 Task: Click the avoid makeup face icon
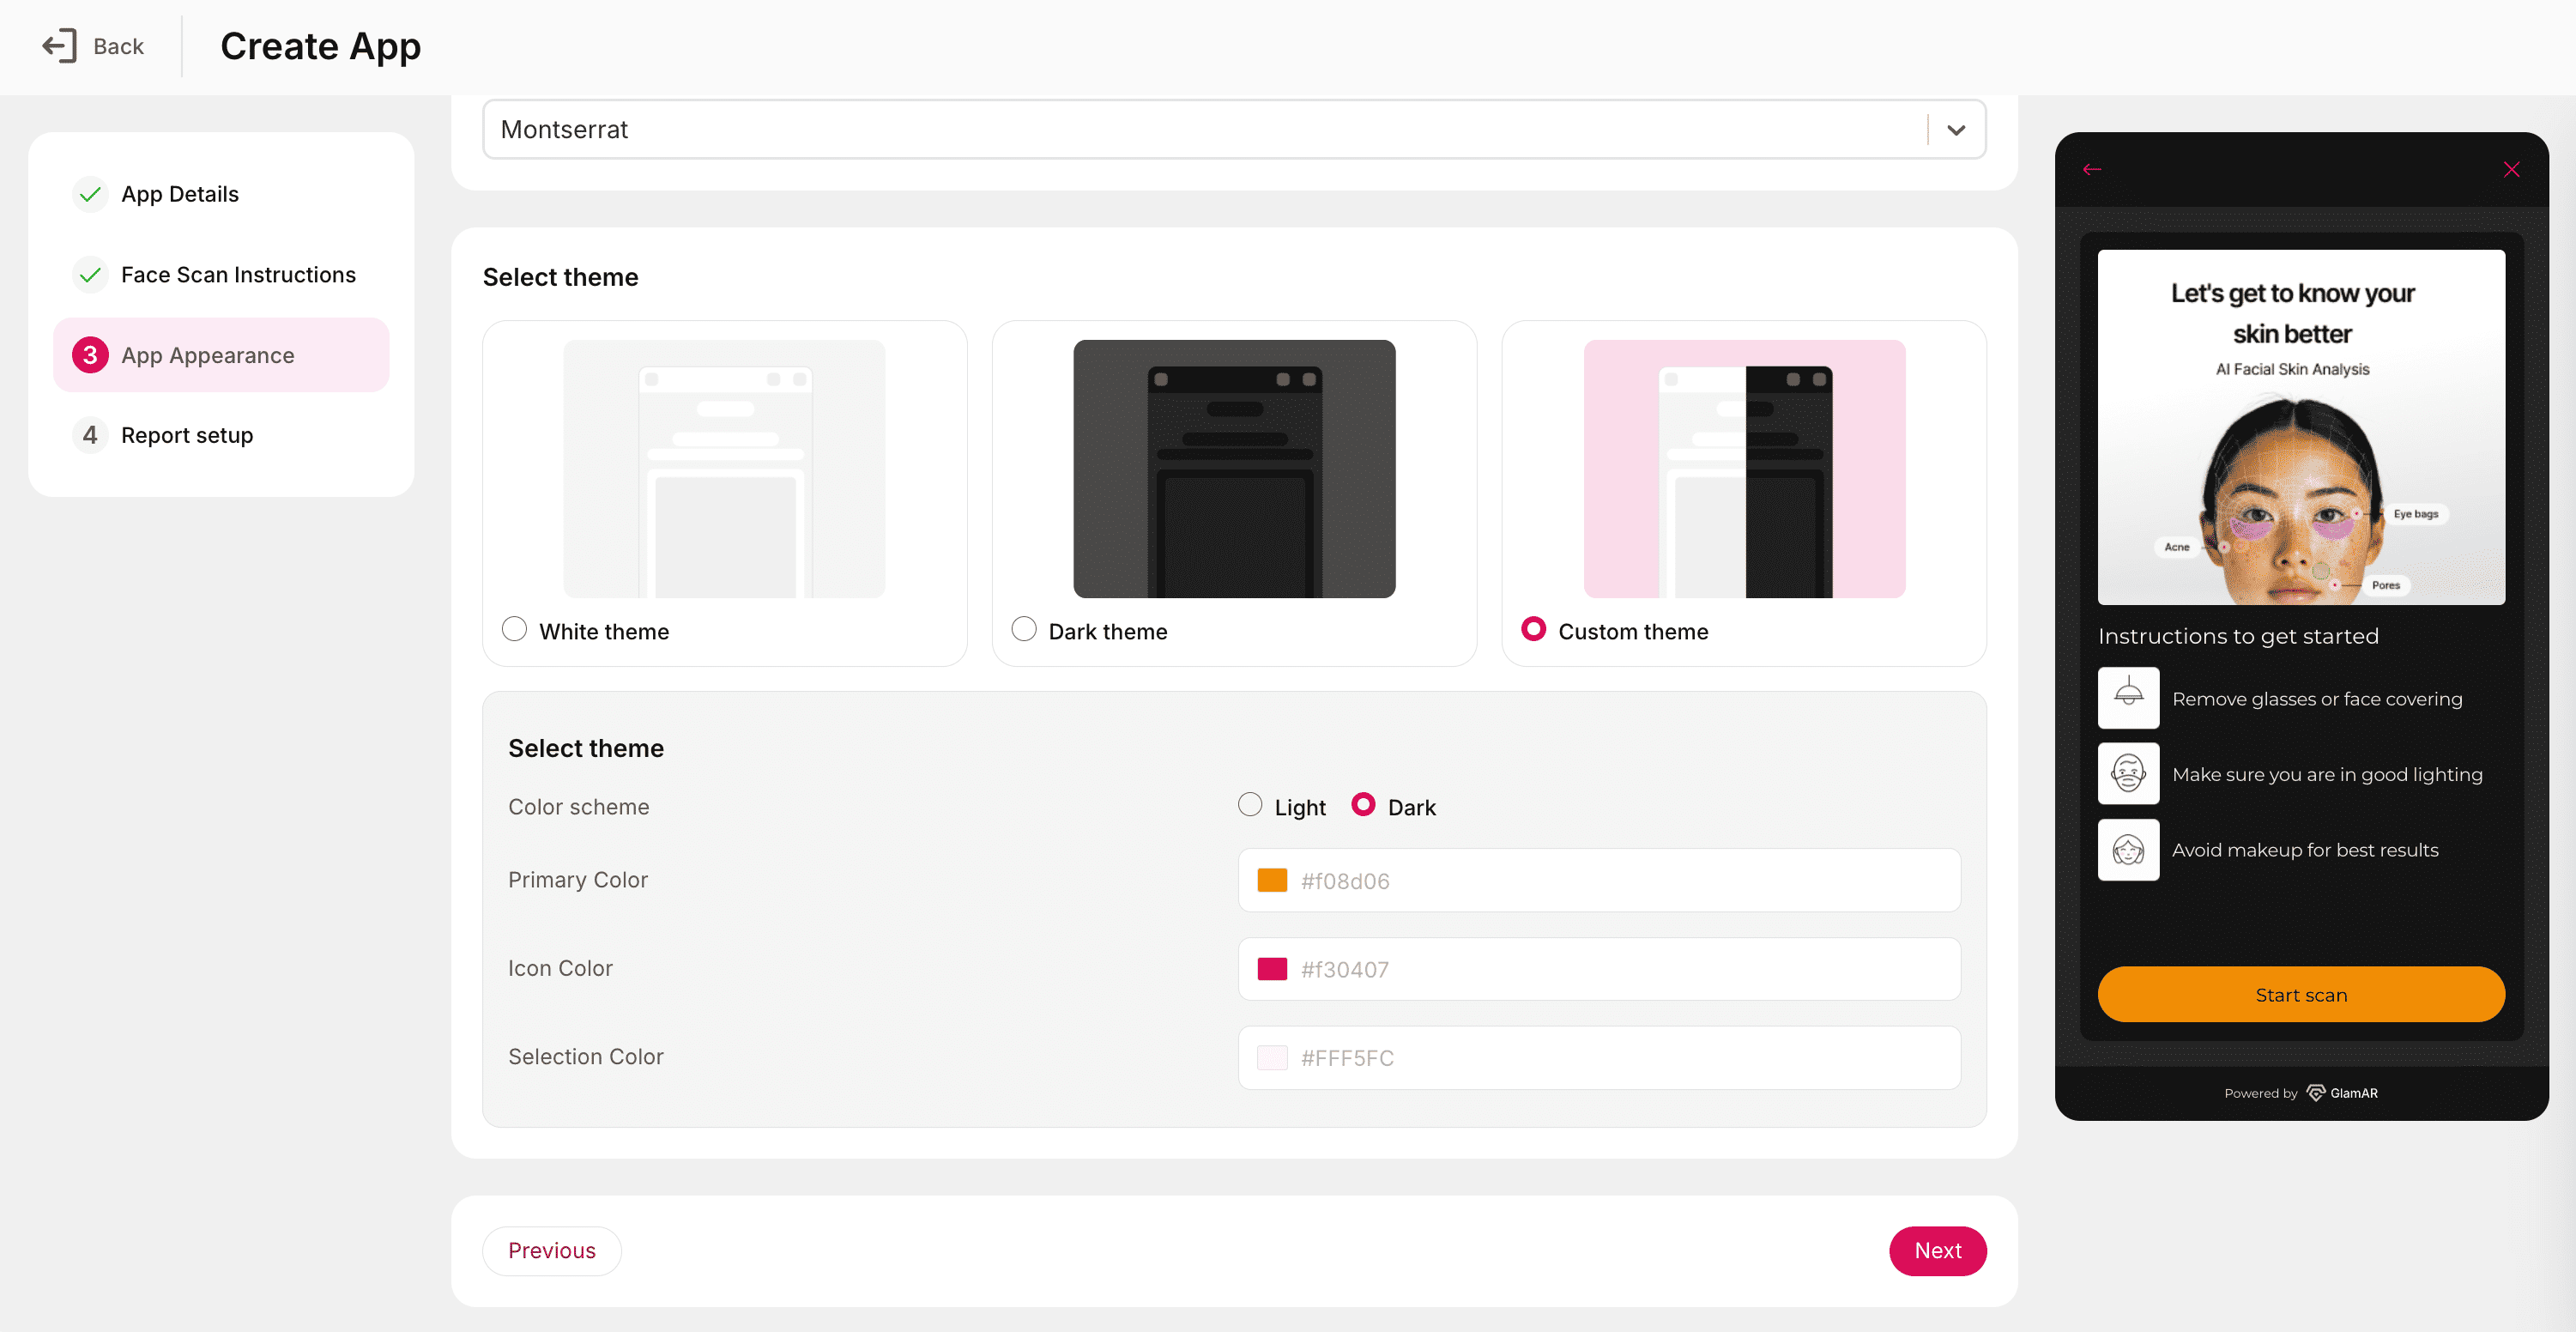click(x=2128, y=850)
